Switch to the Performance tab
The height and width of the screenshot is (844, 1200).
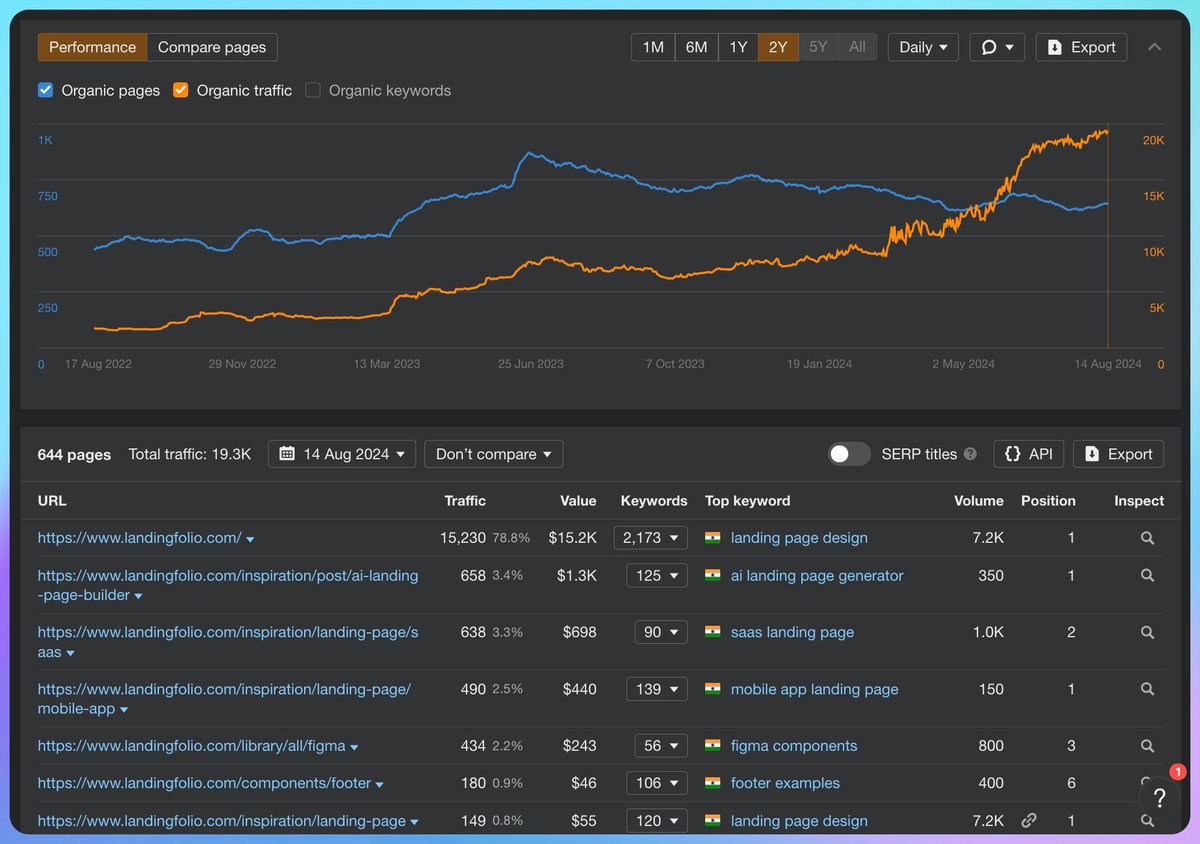pyautogui.click(x=92, y=47)
